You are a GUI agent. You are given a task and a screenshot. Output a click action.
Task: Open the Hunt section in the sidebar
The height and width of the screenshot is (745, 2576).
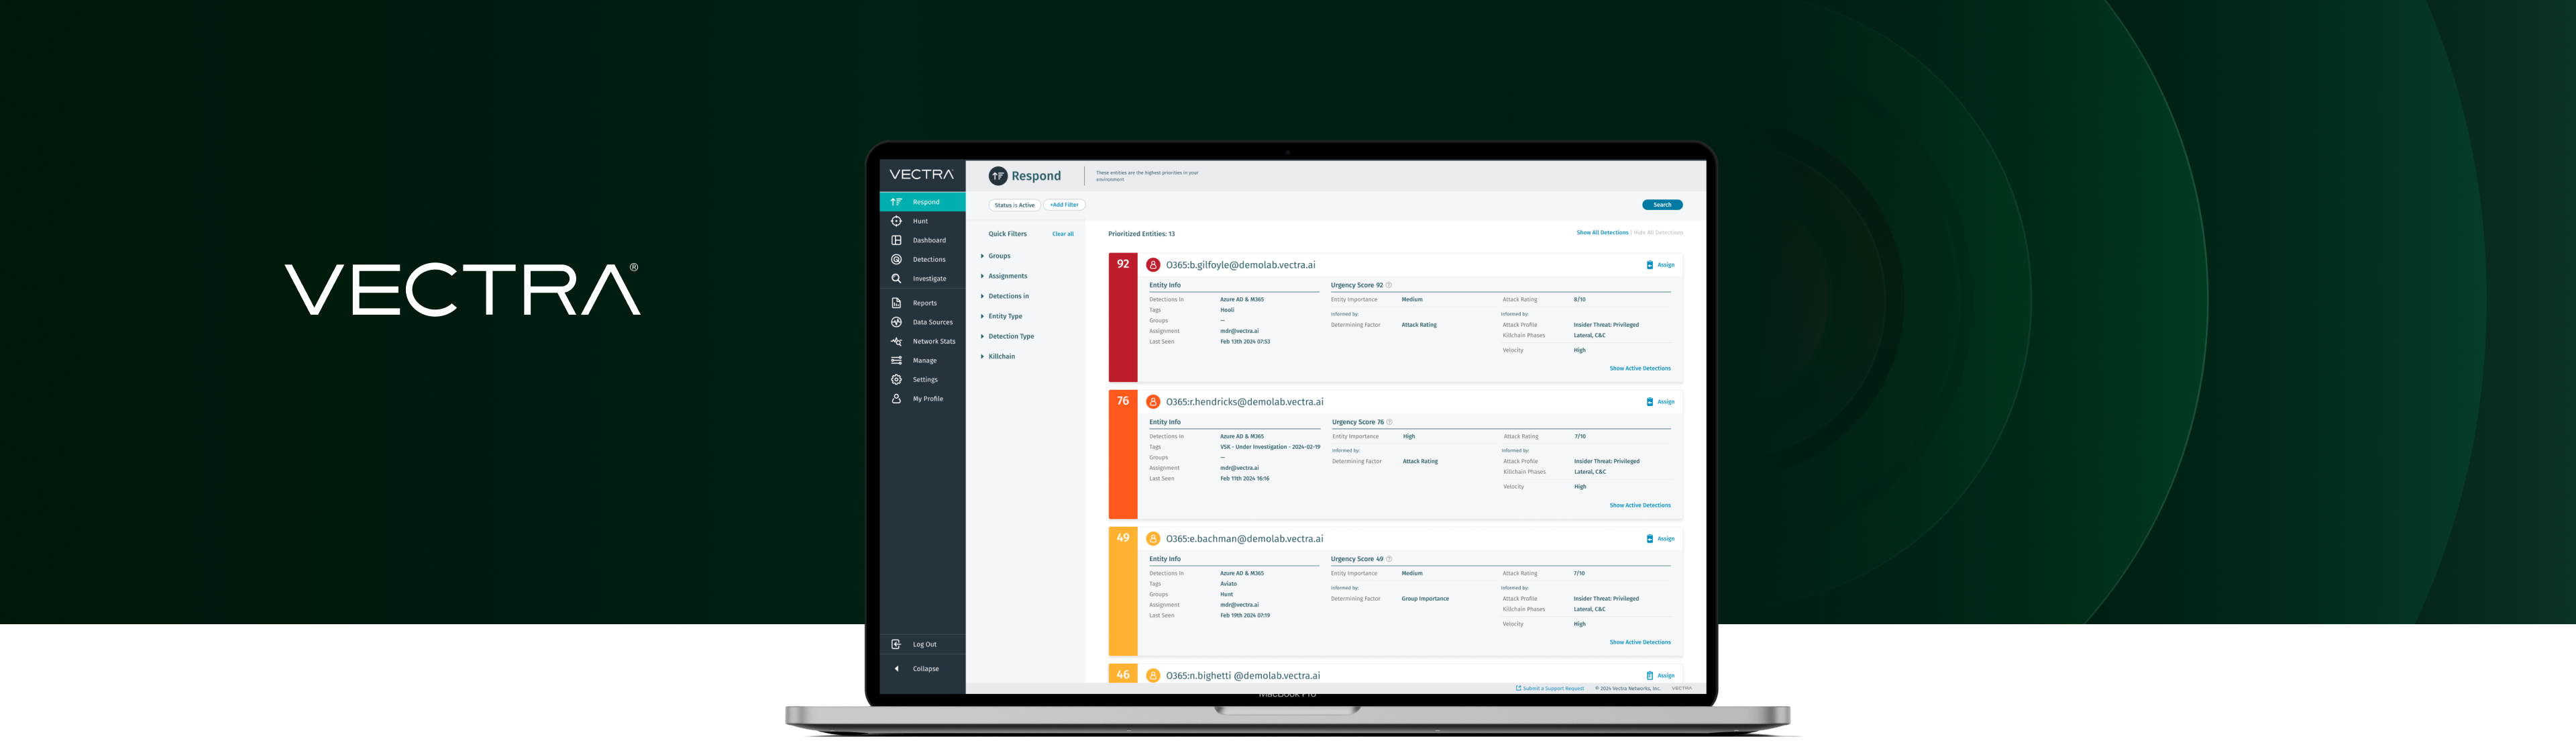click(922, 221)
